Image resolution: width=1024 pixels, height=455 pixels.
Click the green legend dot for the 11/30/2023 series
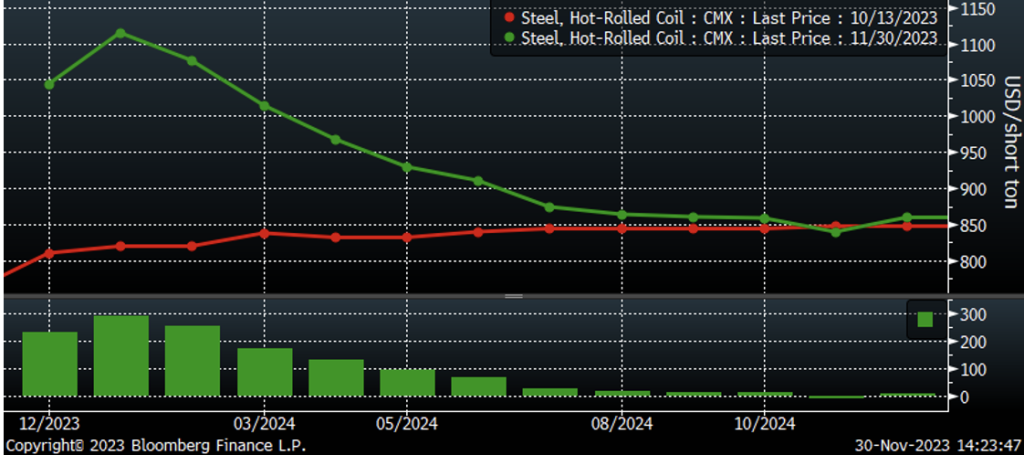[509, 38]
